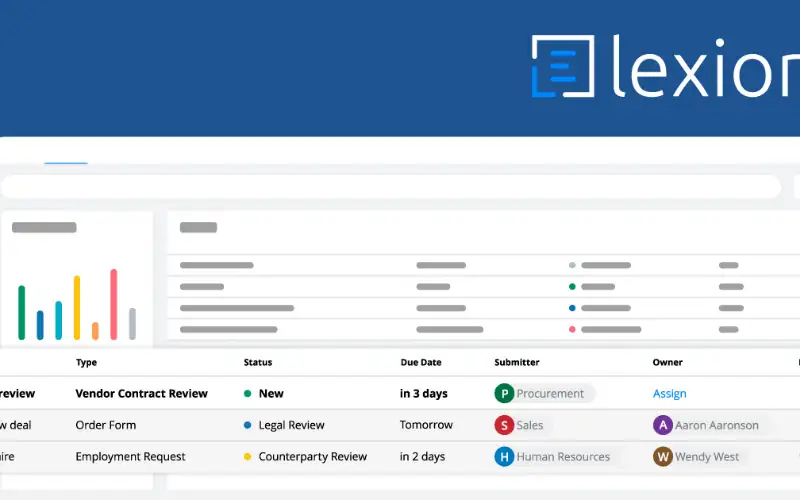Image resolution: width=800 pixels, height=500 pixels.
Task: Click the short orange bar in chart
Action: (95, 331)
